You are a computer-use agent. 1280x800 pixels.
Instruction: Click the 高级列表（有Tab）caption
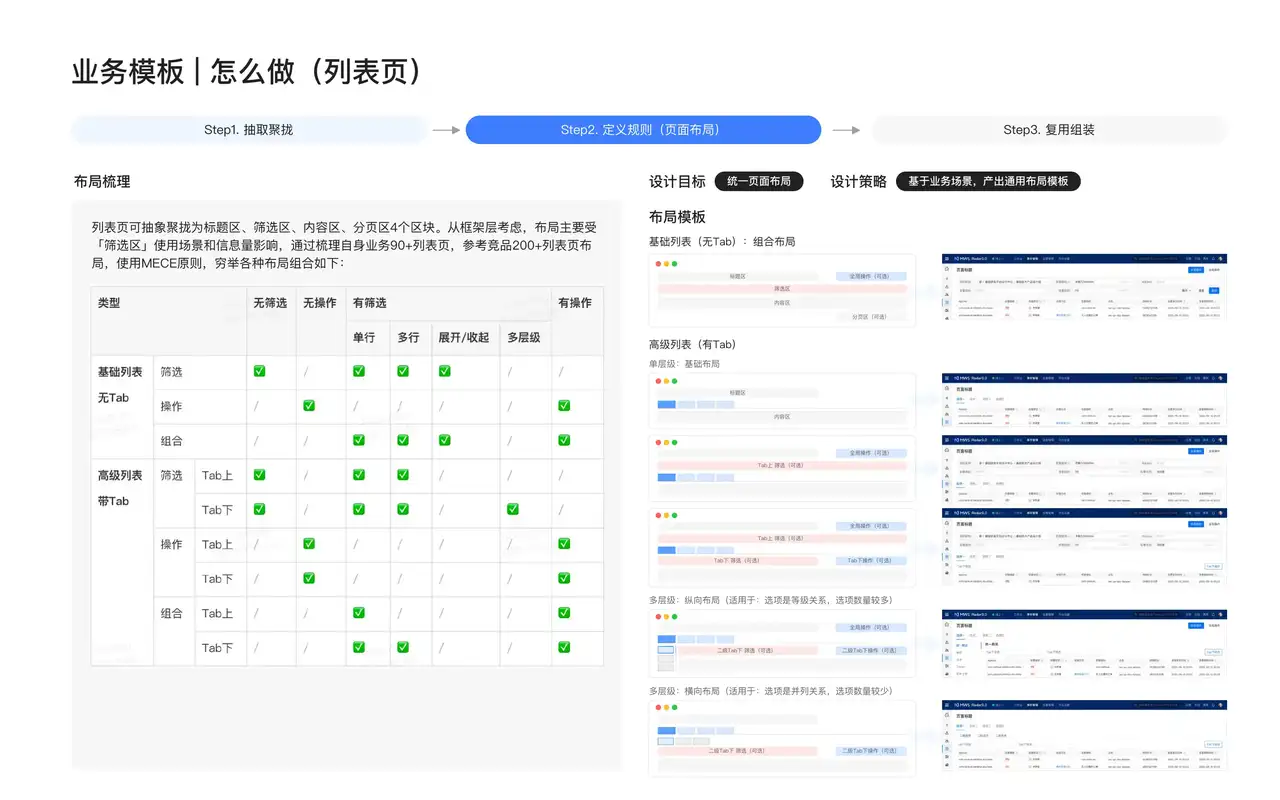coord(693,345)
